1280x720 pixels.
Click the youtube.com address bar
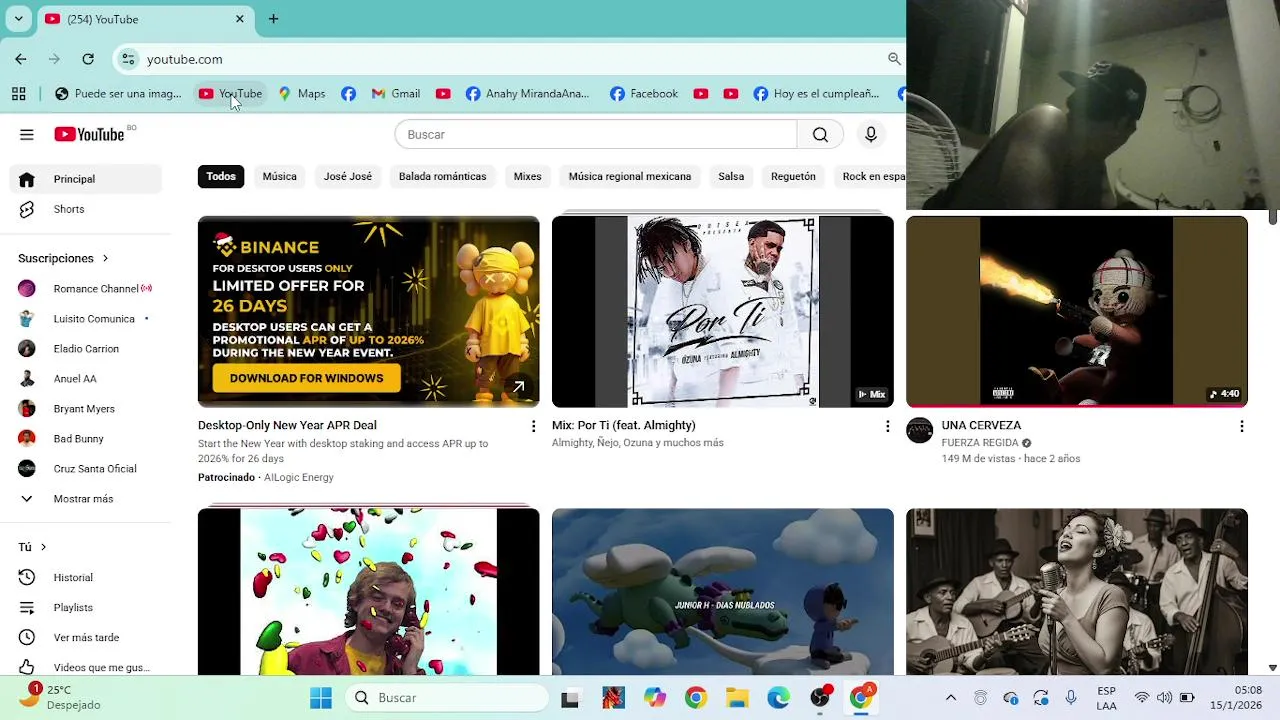[x=510, y=59]
